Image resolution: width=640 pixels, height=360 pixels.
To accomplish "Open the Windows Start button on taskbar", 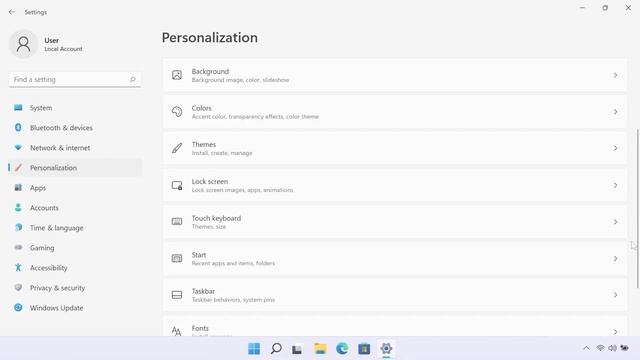I will [254, 349].
